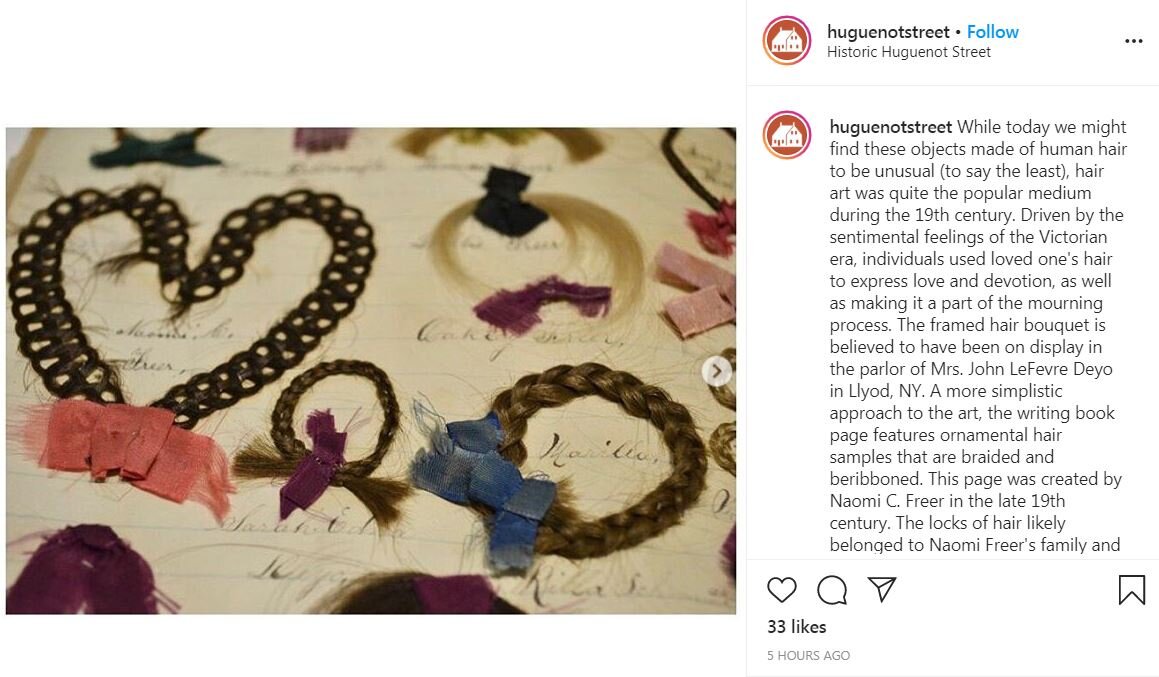Viewport: 1159px width, 677px height.
Task: Click the hair art photo
Action: click(371, 370)
